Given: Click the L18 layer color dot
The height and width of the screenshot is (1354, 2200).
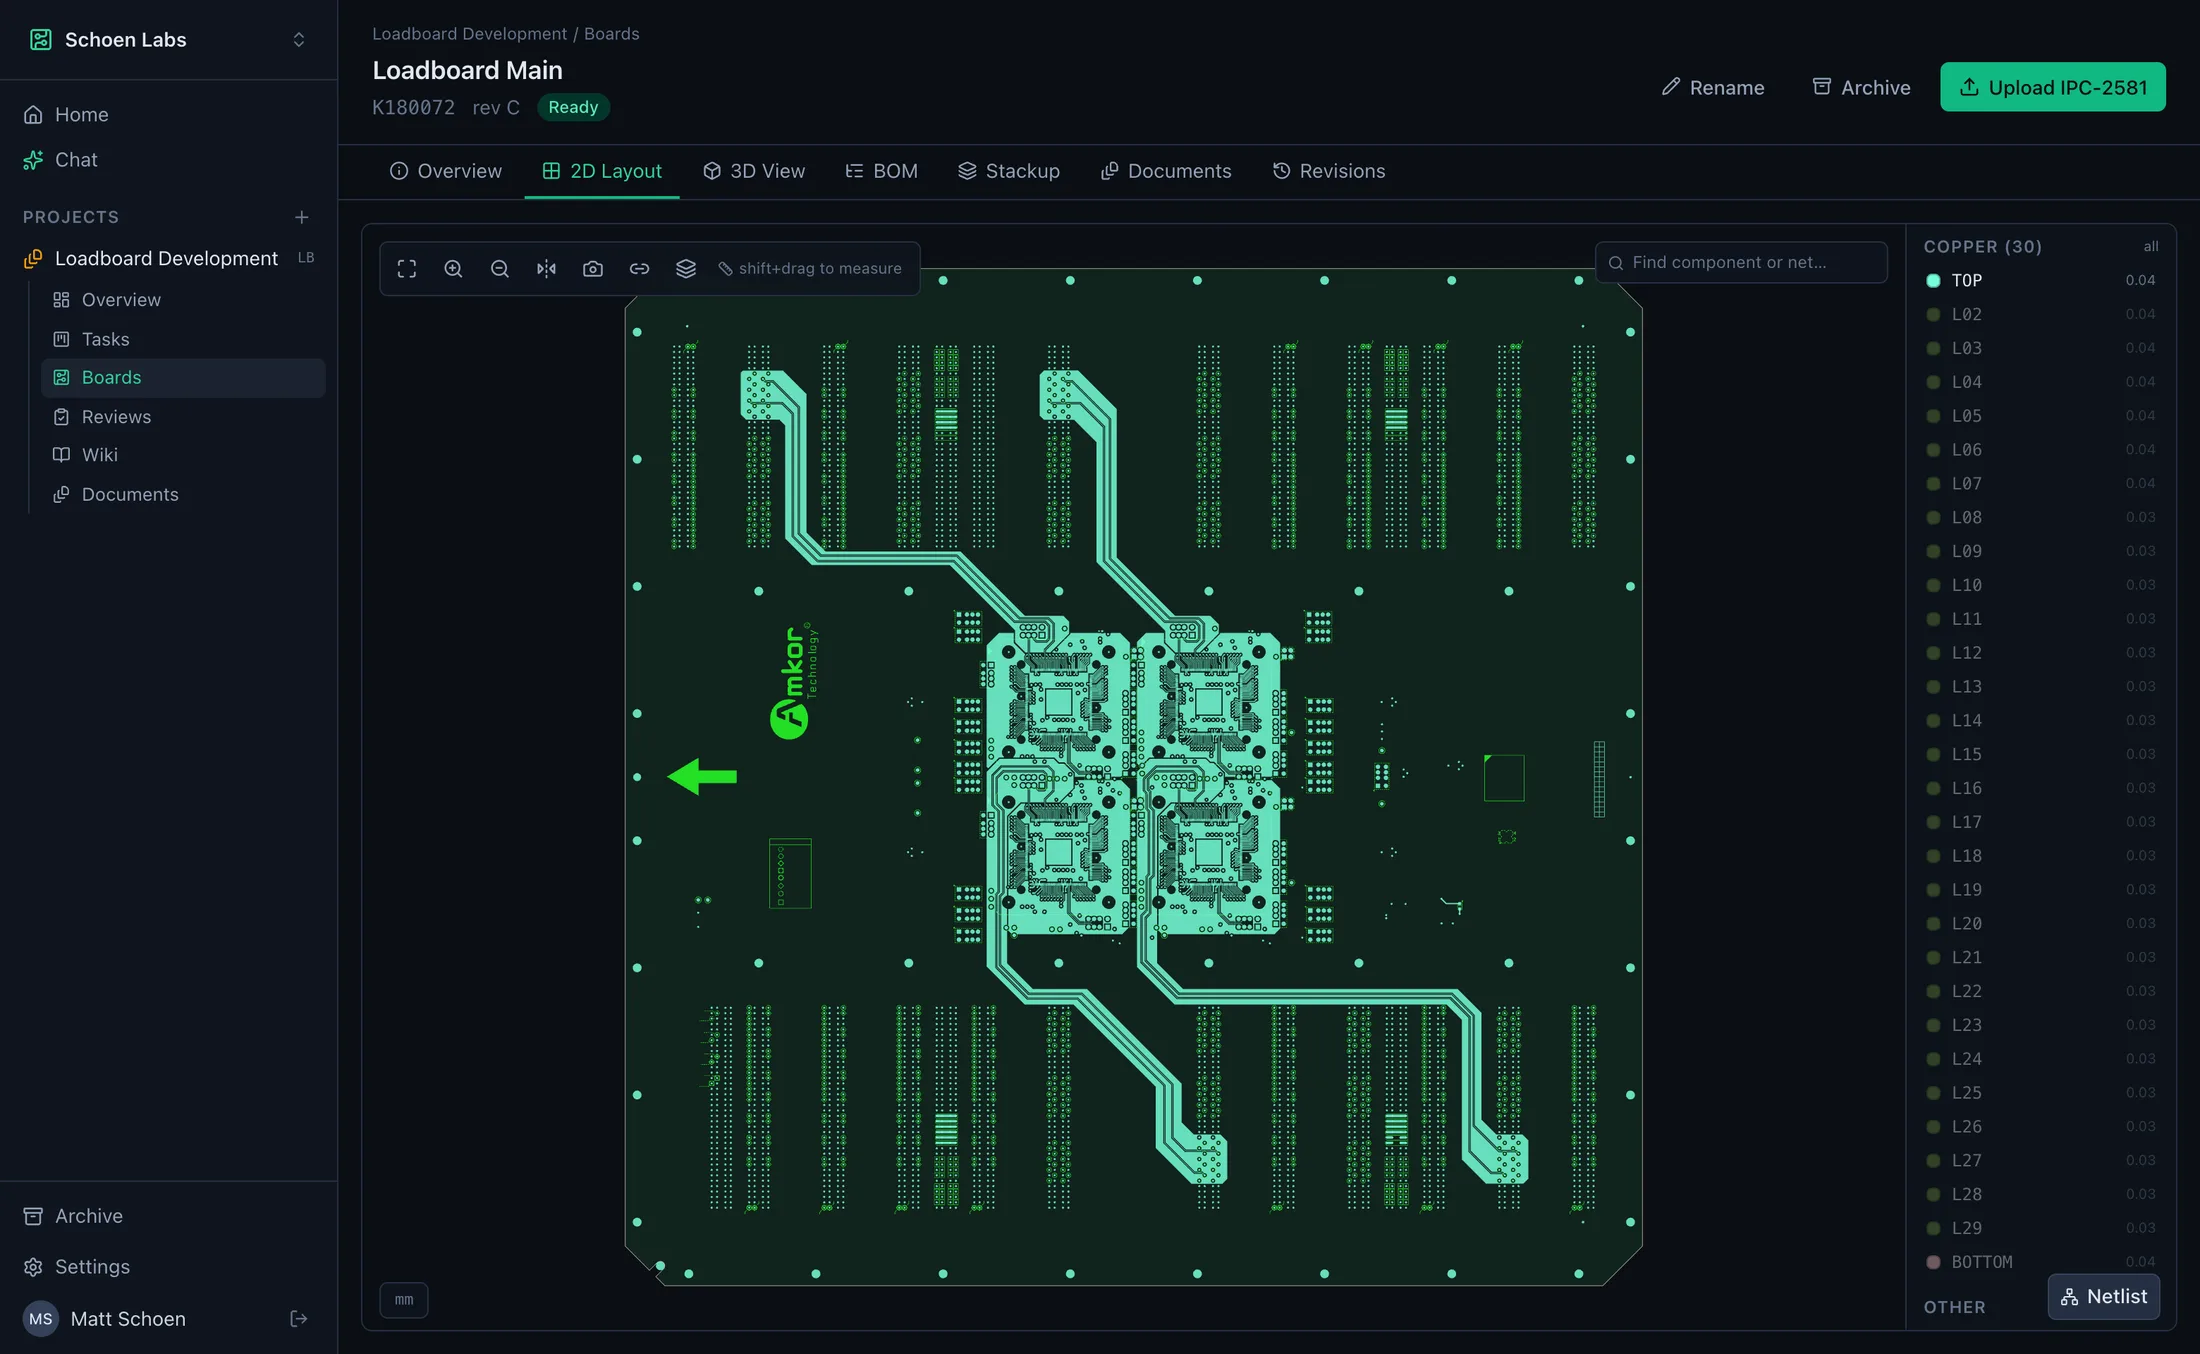Looking at the screenshot, I should pyautogui.click(x=1933, y=856).
